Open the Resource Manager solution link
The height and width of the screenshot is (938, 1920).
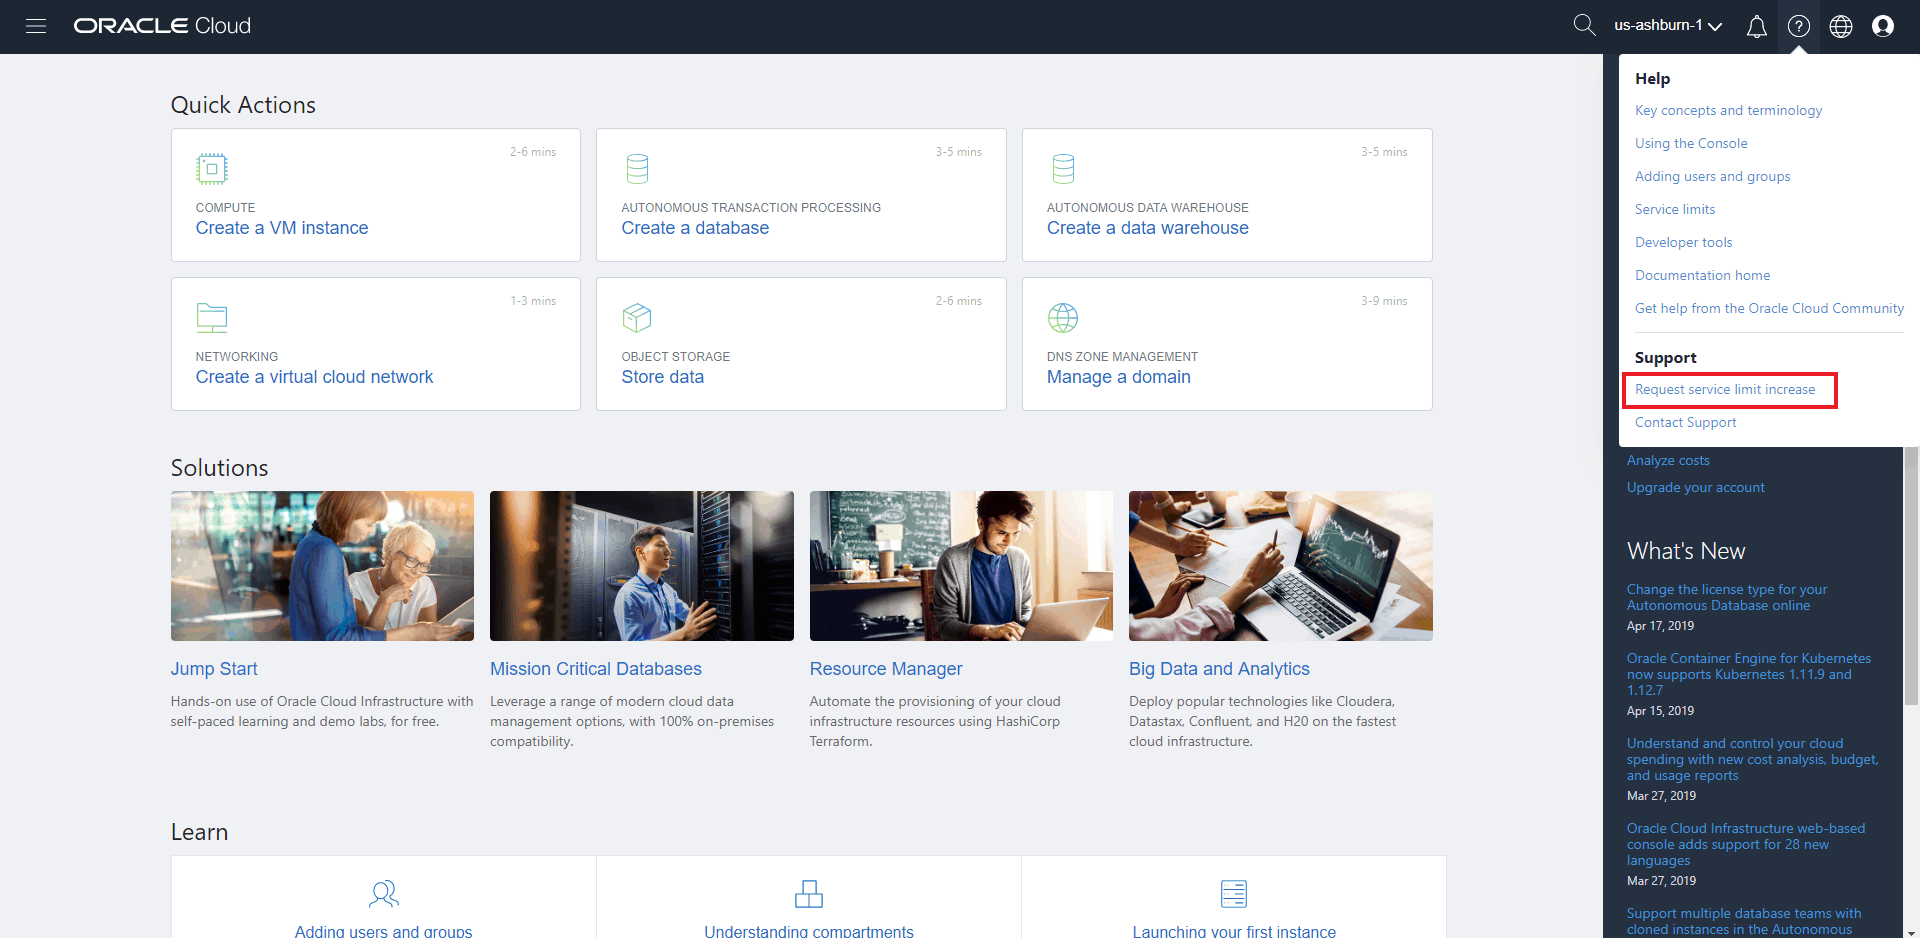click(x=886, y=668)
